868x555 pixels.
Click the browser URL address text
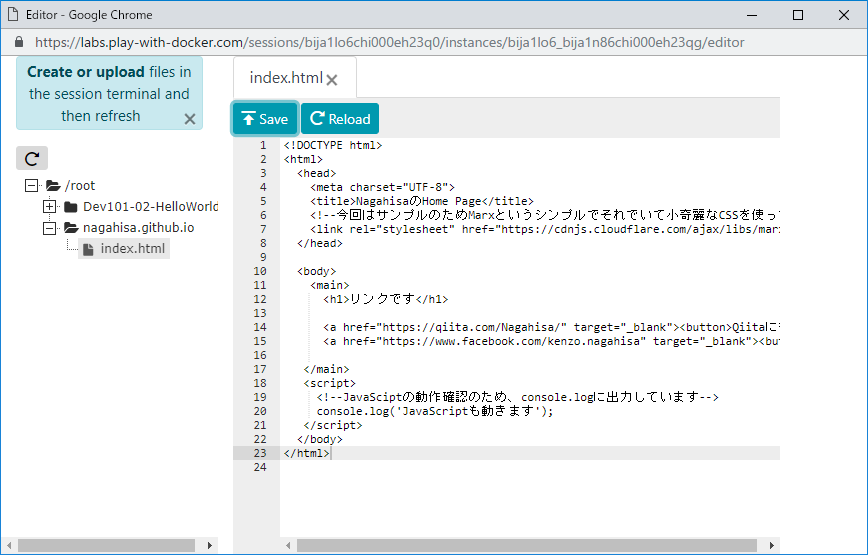(x=390, y=43)
